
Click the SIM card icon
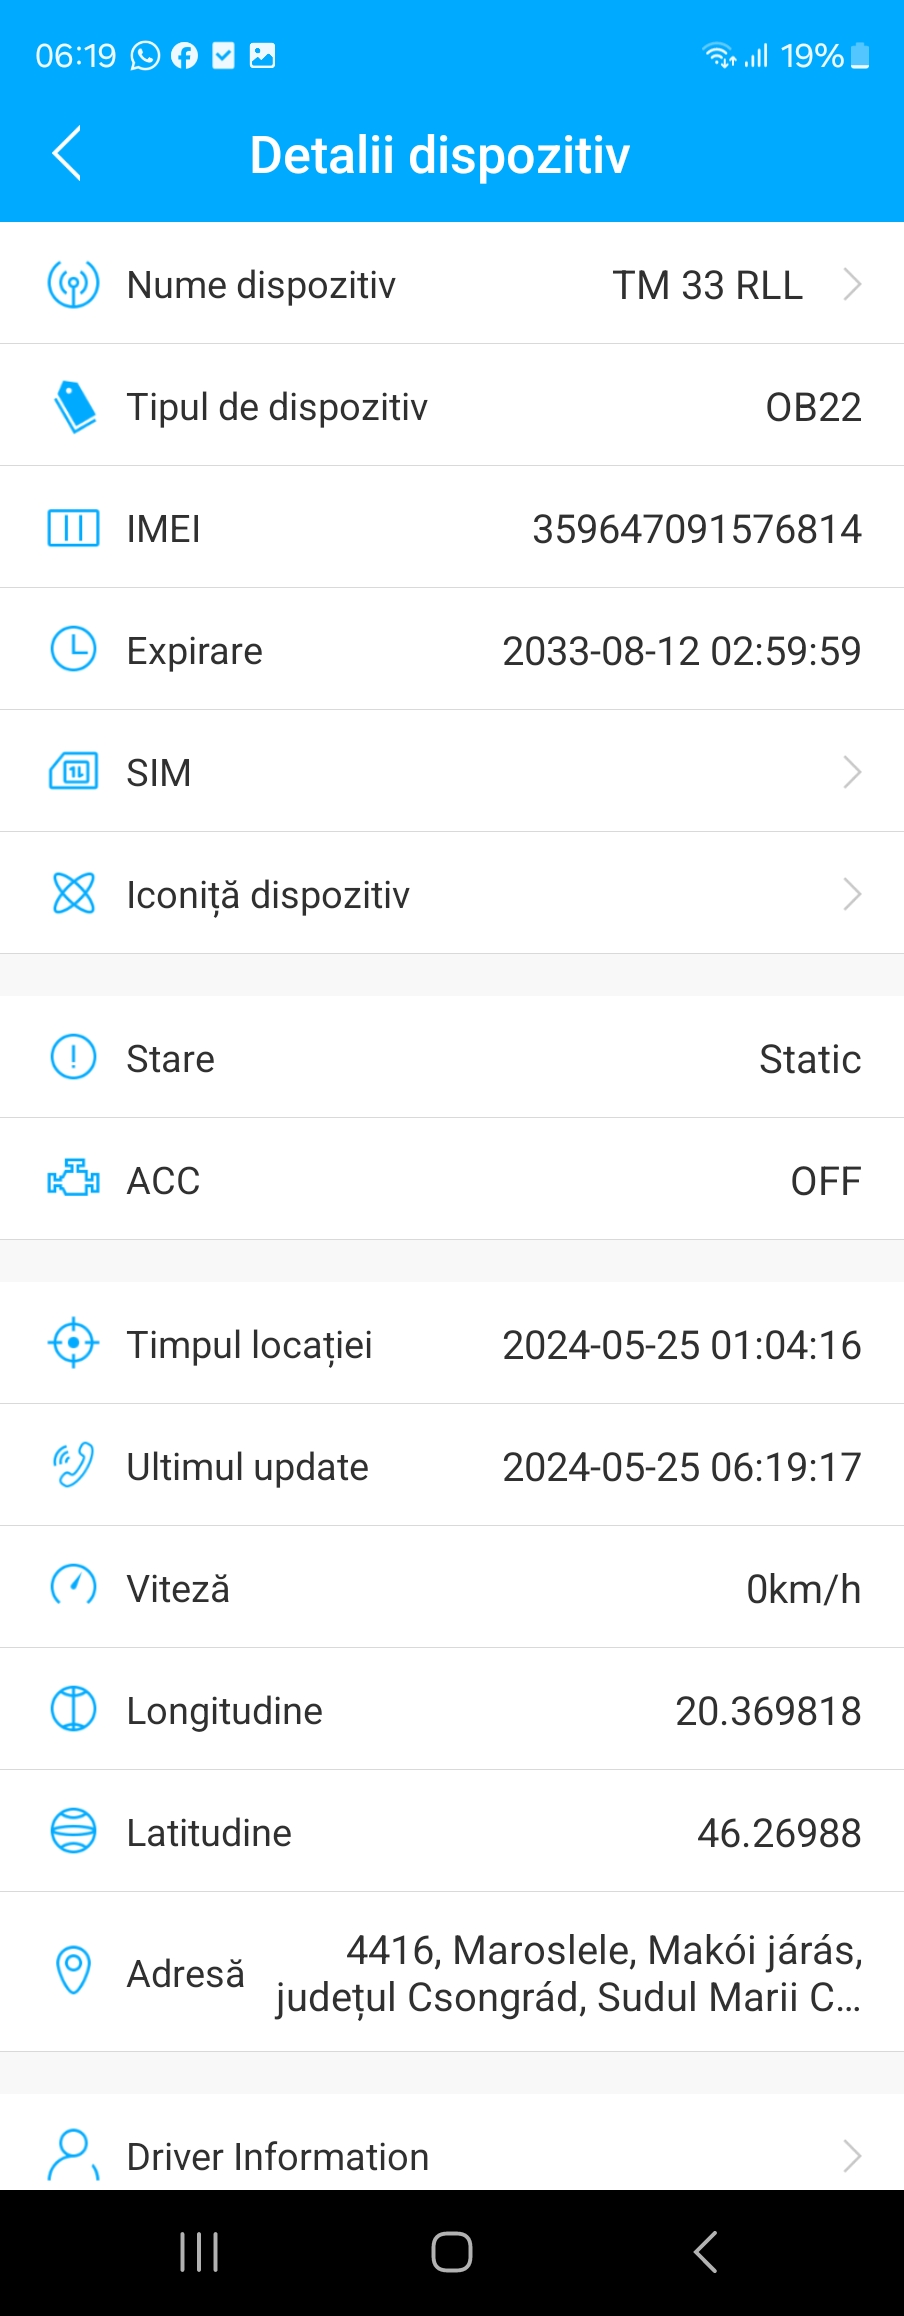pyautogui.click(x=73, y=772)
